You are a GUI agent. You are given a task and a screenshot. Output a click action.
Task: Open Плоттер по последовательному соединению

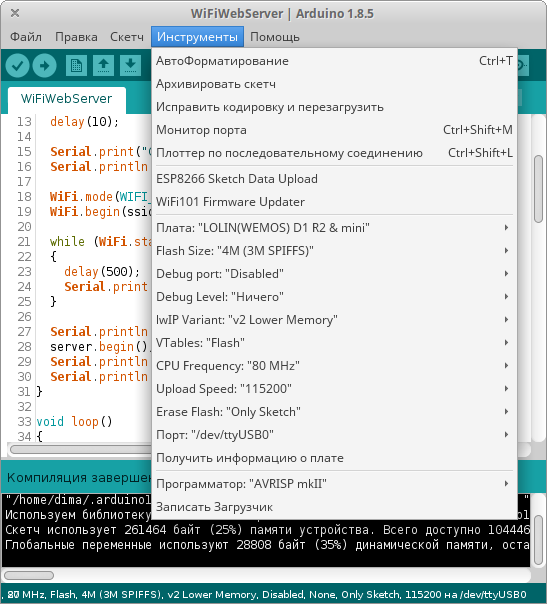[x=334, y=153]
